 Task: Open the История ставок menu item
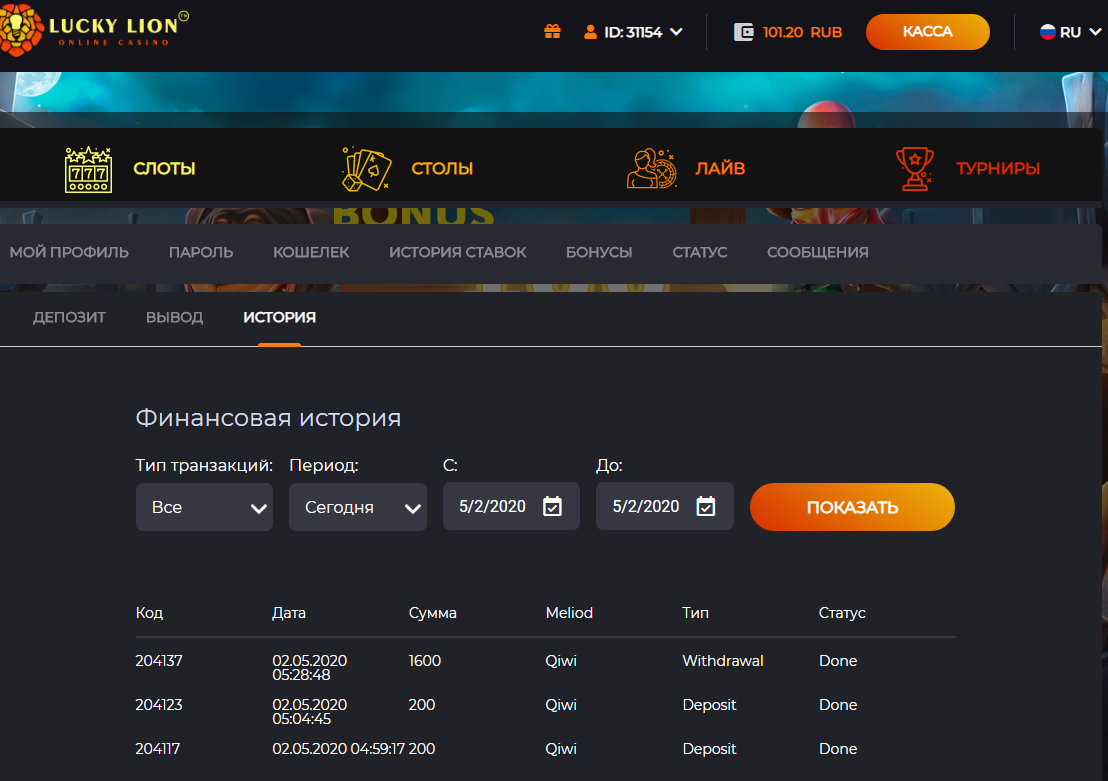(x=457, y=252)
